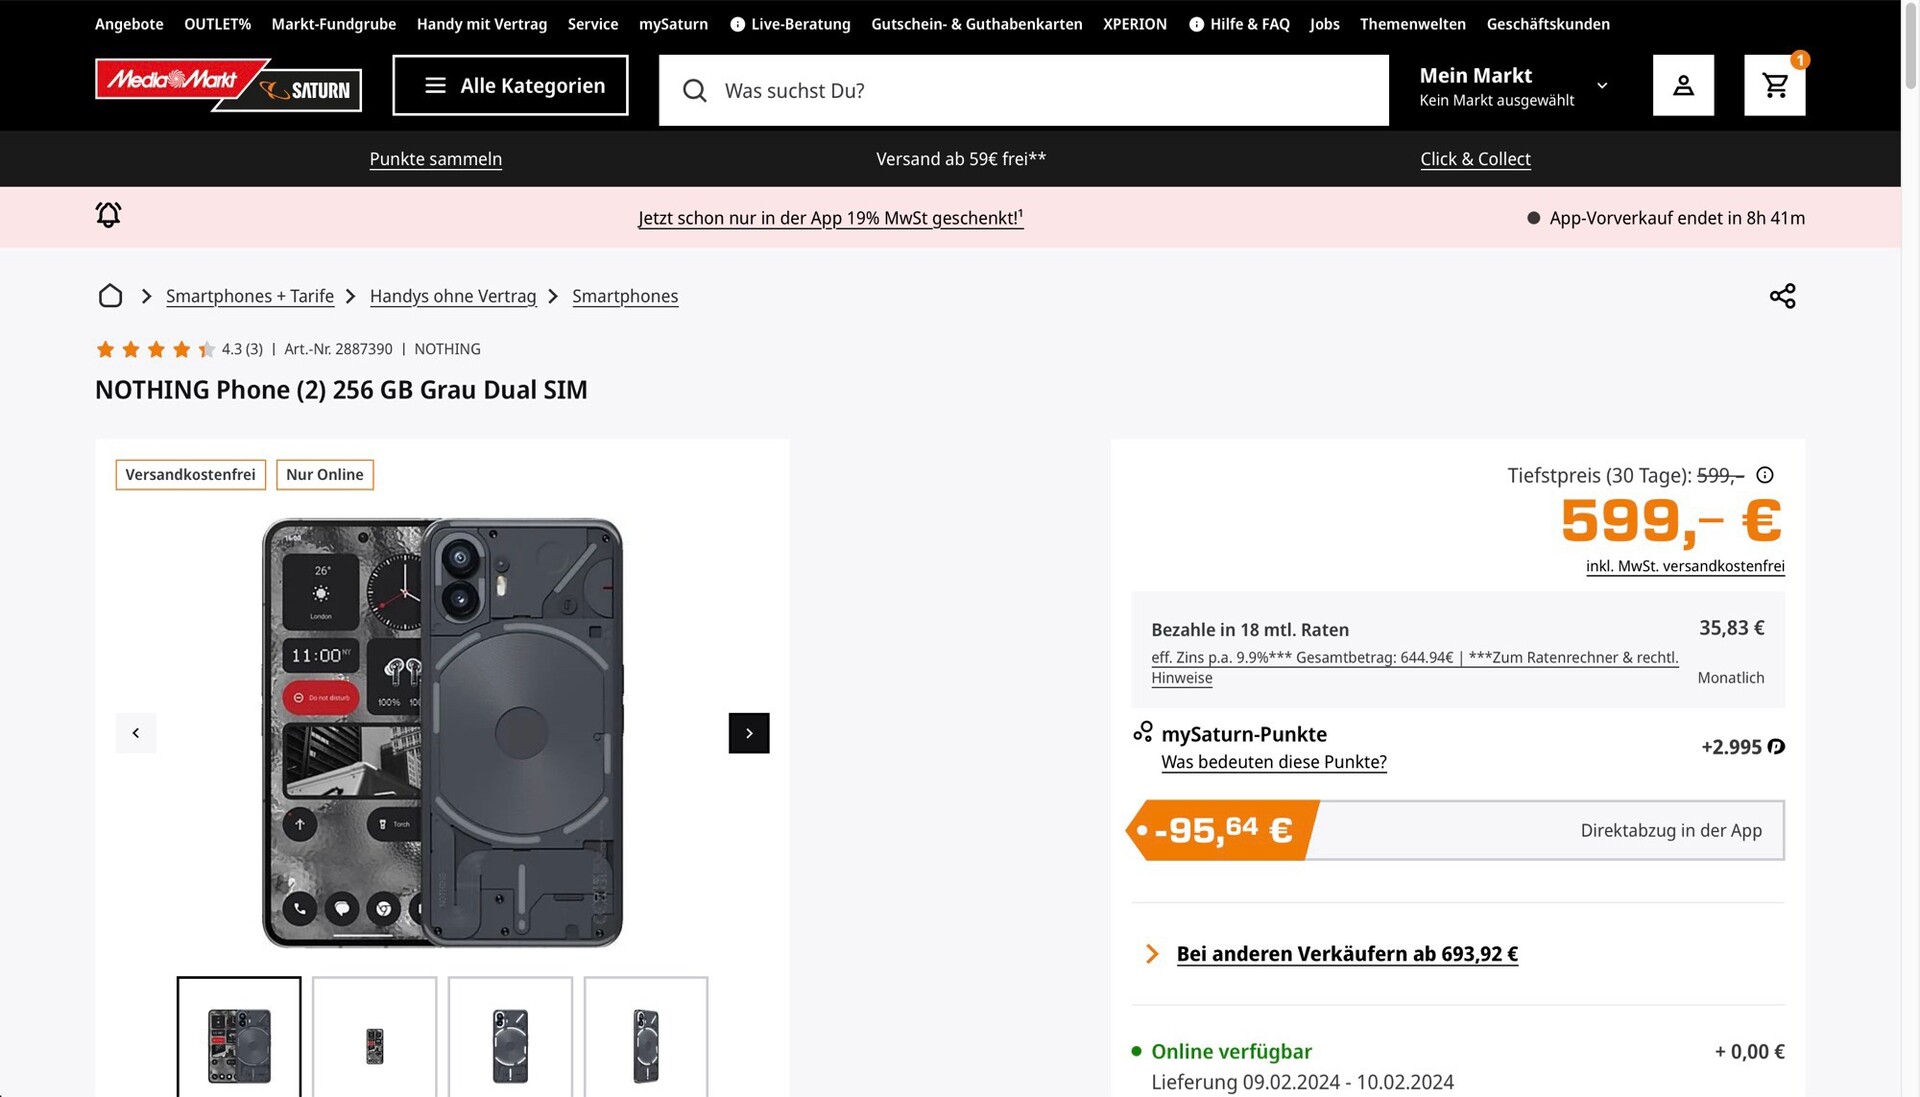Click the MediaMarkt Saturn logo

pyautogui.click(x=228, y=86)
